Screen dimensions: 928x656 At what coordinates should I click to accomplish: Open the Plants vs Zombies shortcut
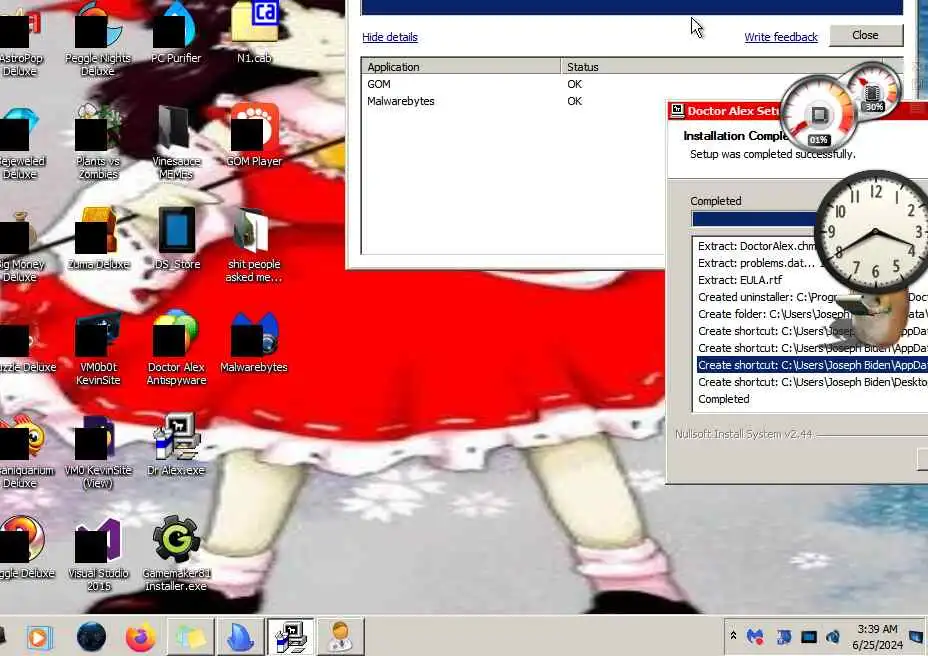point(98,142)
